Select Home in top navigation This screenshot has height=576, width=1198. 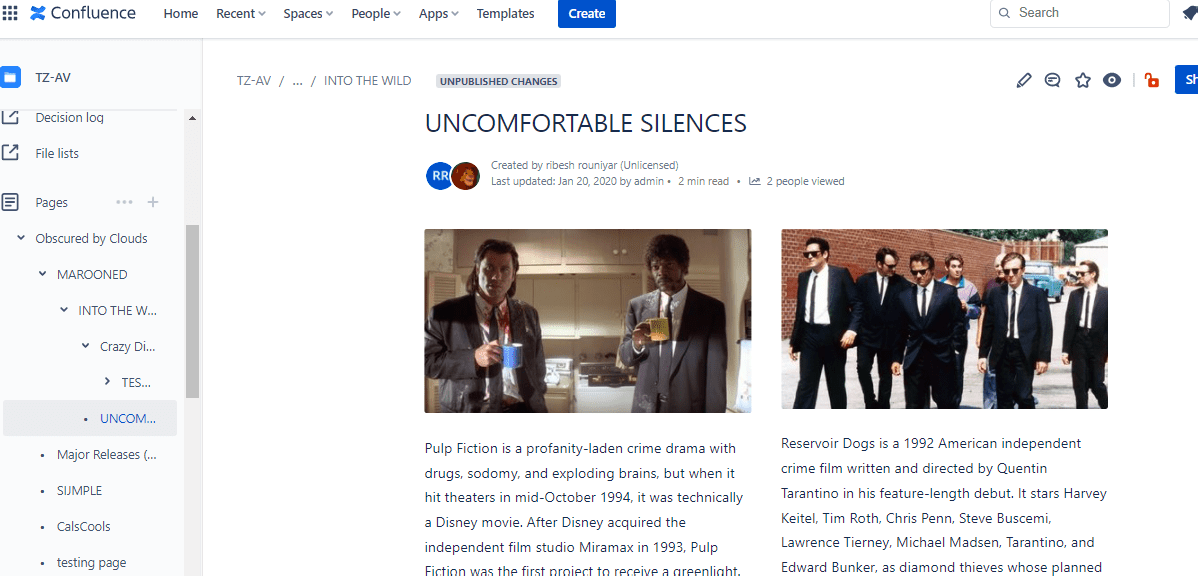pyautogui.click(x=181, y=13)
